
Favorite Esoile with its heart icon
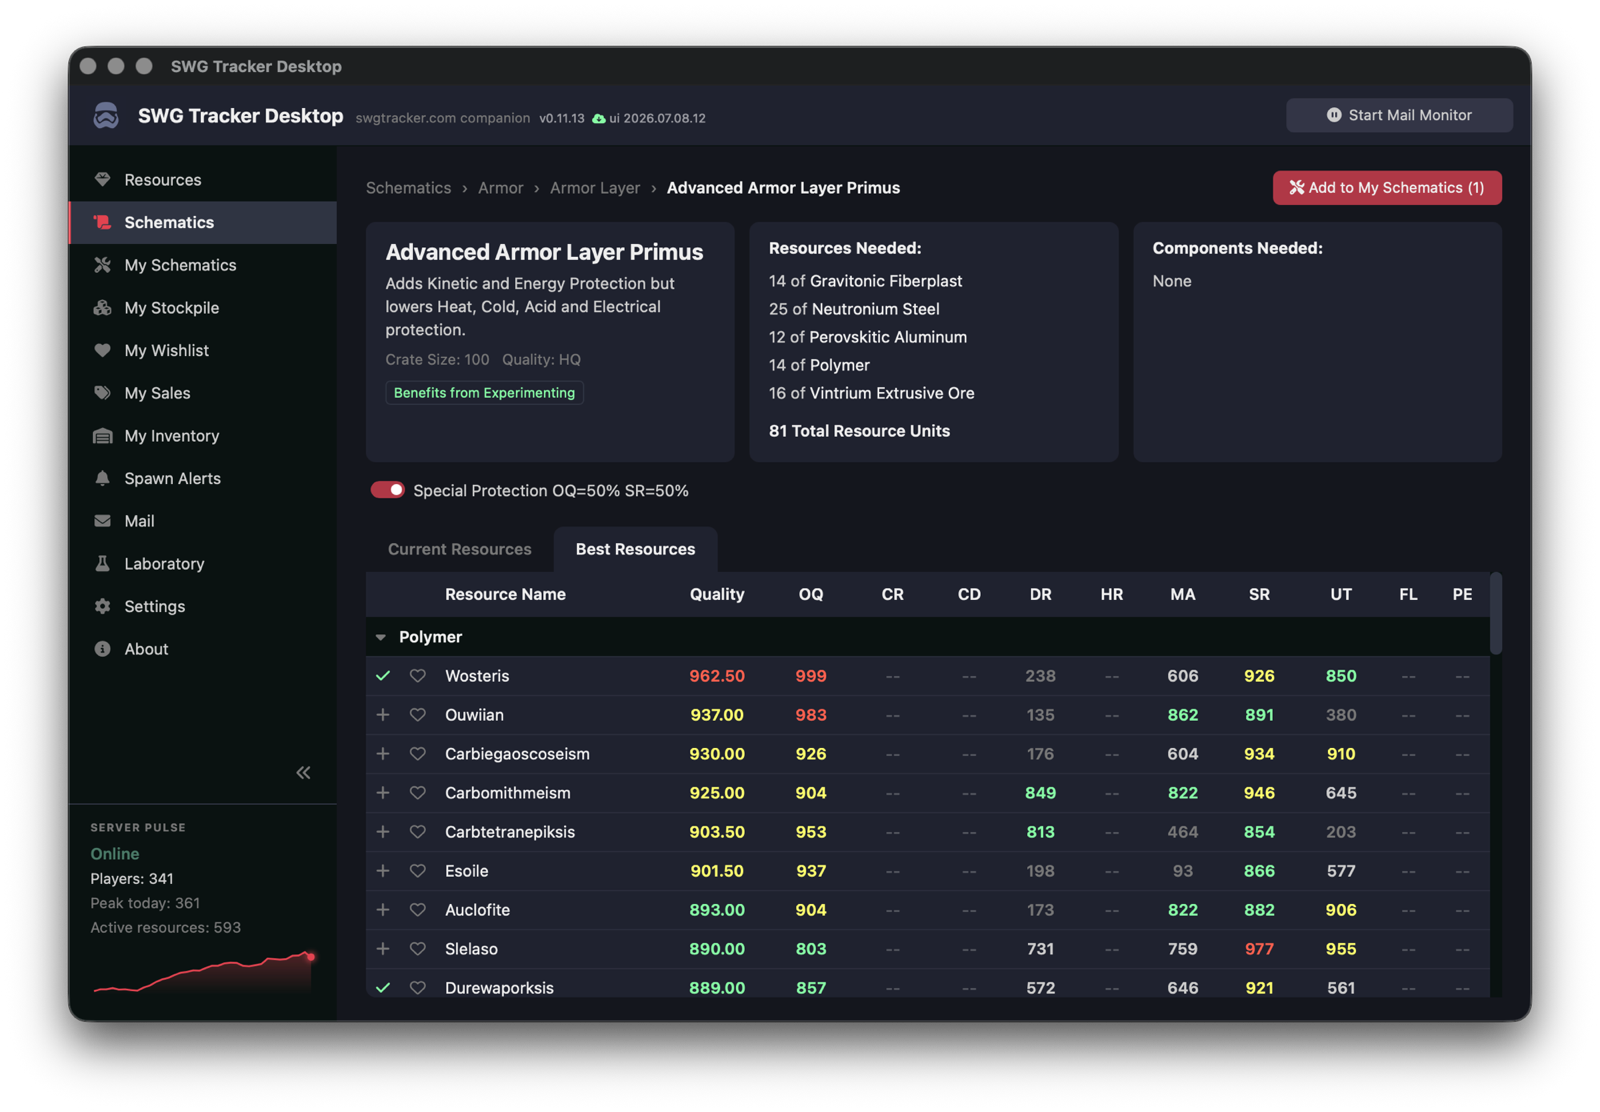418,871
